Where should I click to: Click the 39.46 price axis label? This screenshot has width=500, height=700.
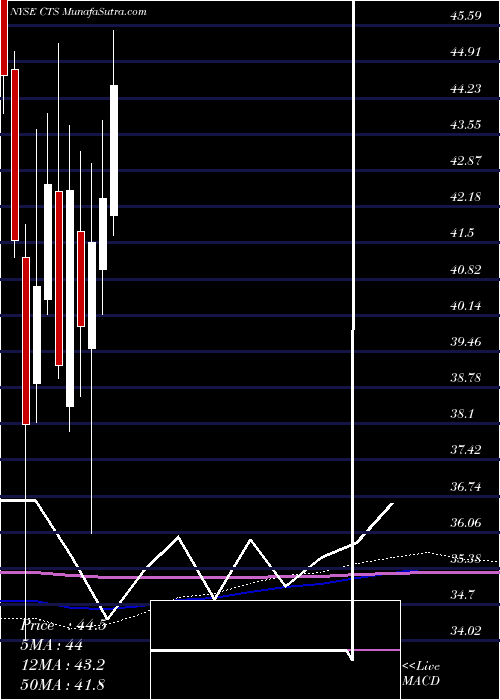pos(466,342)
